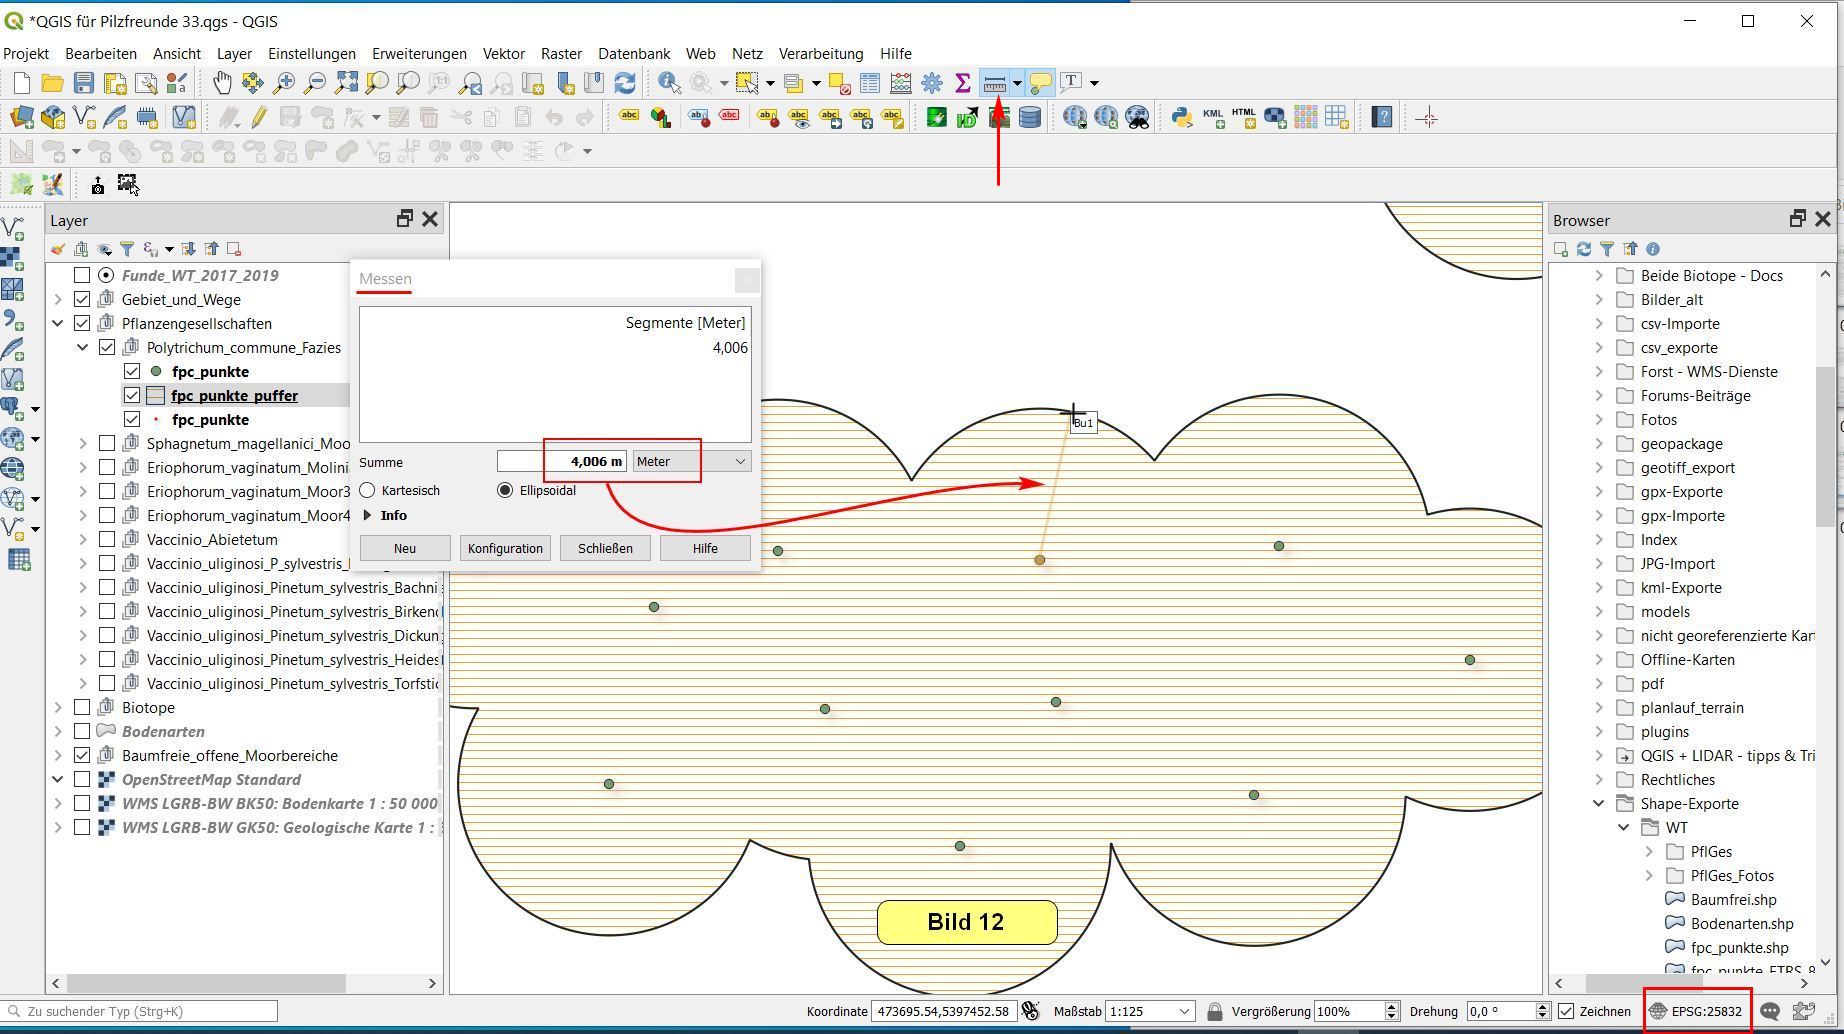Open the Meter unit dropdown
Image resolution: width=1844 pixels, height=1034 pixels.
click(691, 461)
